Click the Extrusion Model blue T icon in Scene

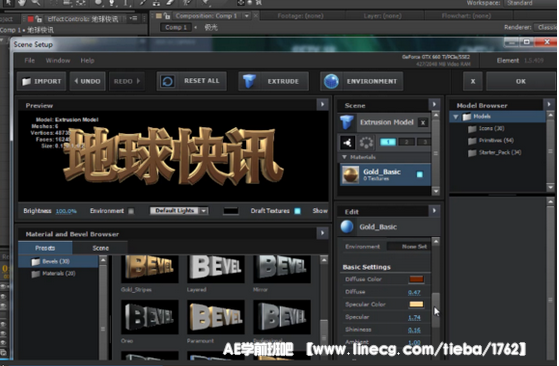point(347,122)
